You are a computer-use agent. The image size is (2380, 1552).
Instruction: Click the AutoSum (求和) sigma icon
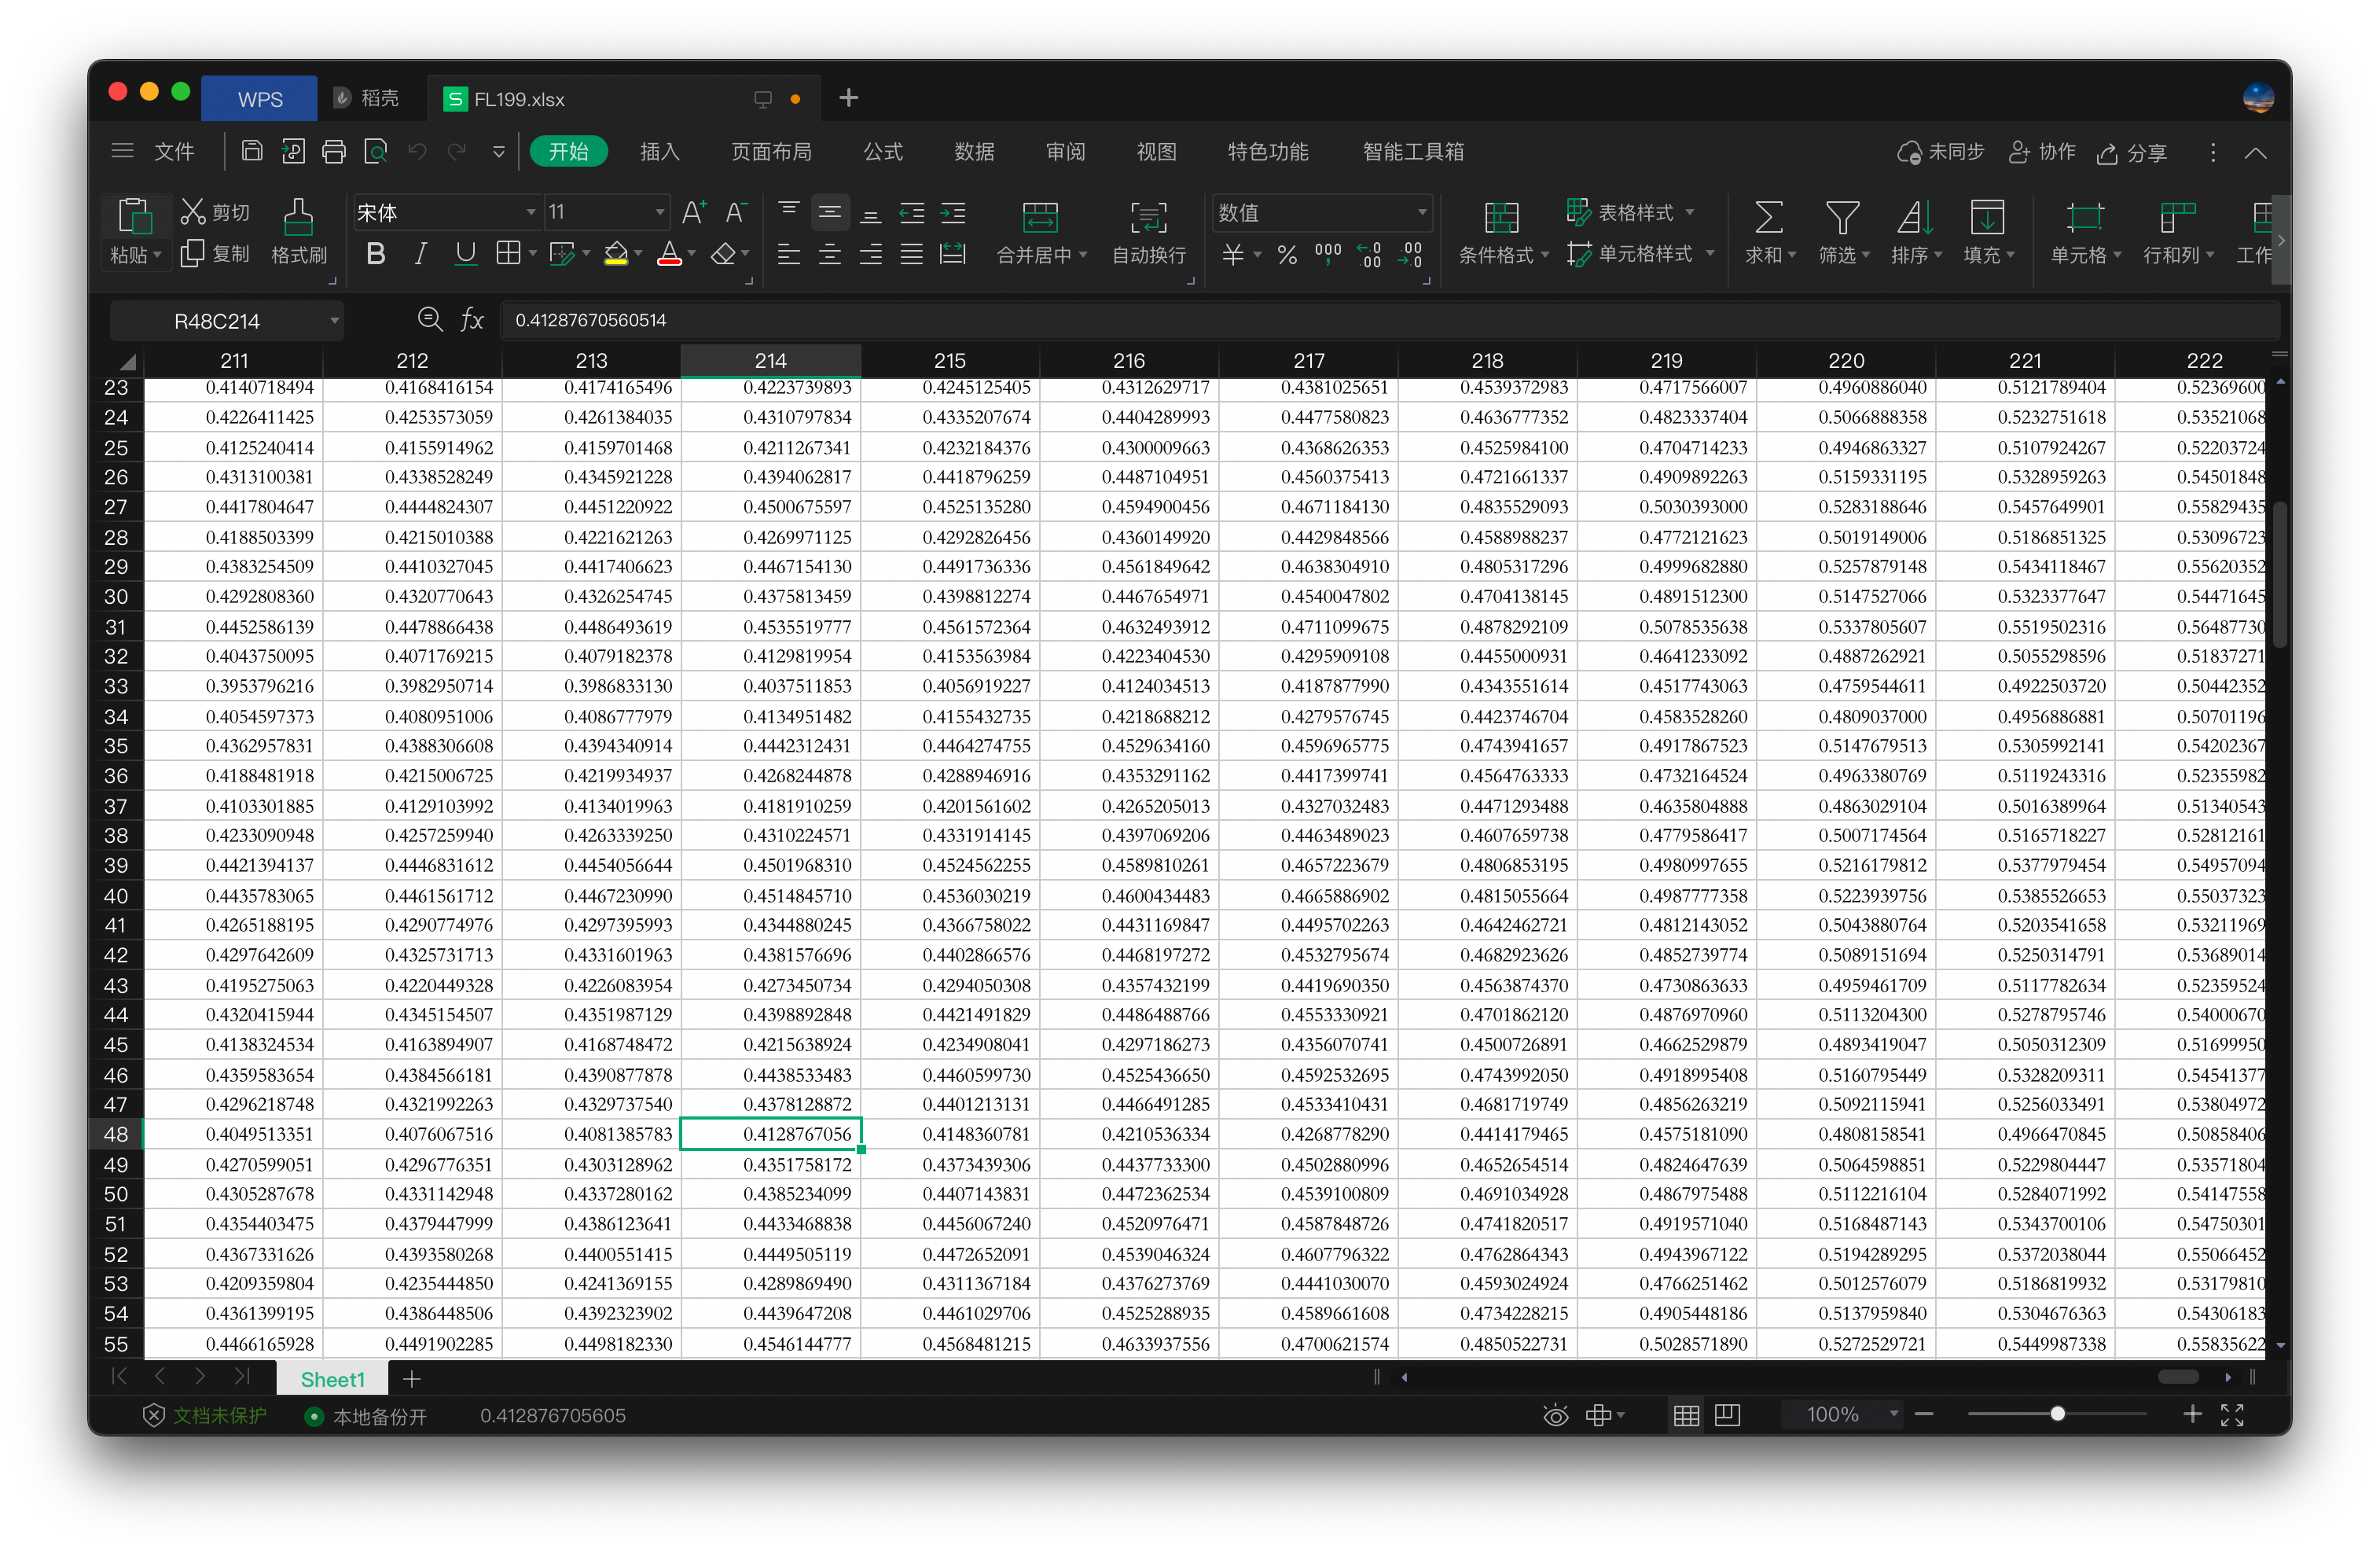click(x=1768, y=217)
